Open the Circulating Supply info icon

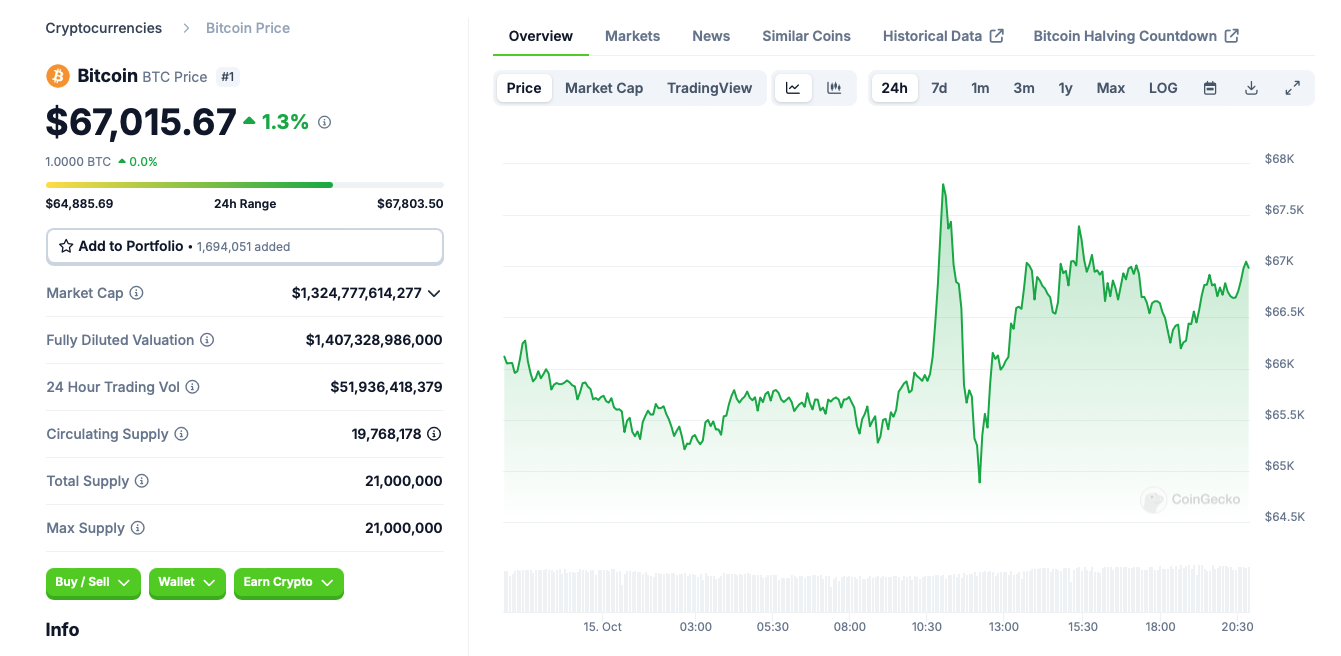(181, 434)
